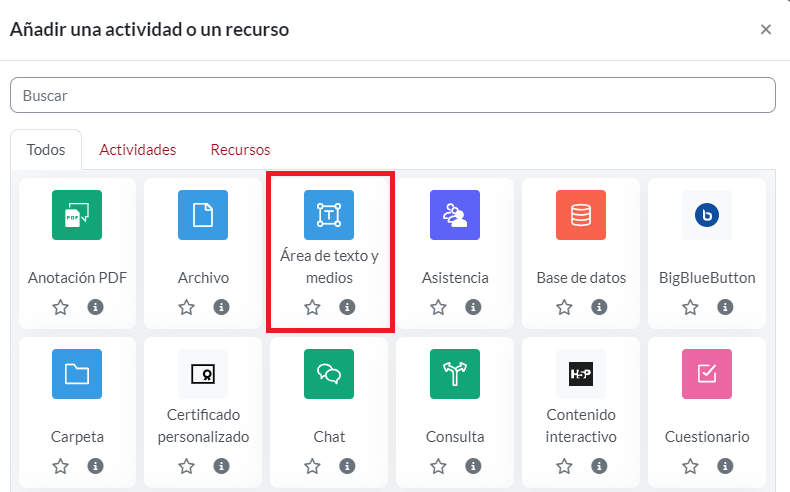Mark BigBlueButton as favorite with star

click(690, 307)
